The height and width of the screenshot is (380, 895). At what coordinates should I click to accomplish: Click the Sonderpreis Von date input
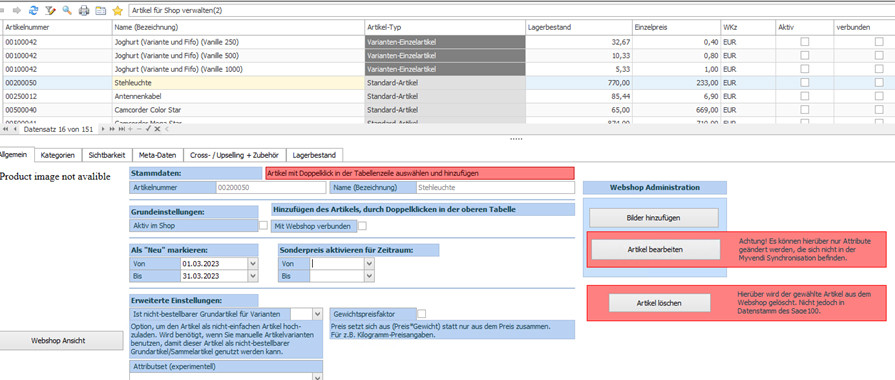click(x=337, y=264)
